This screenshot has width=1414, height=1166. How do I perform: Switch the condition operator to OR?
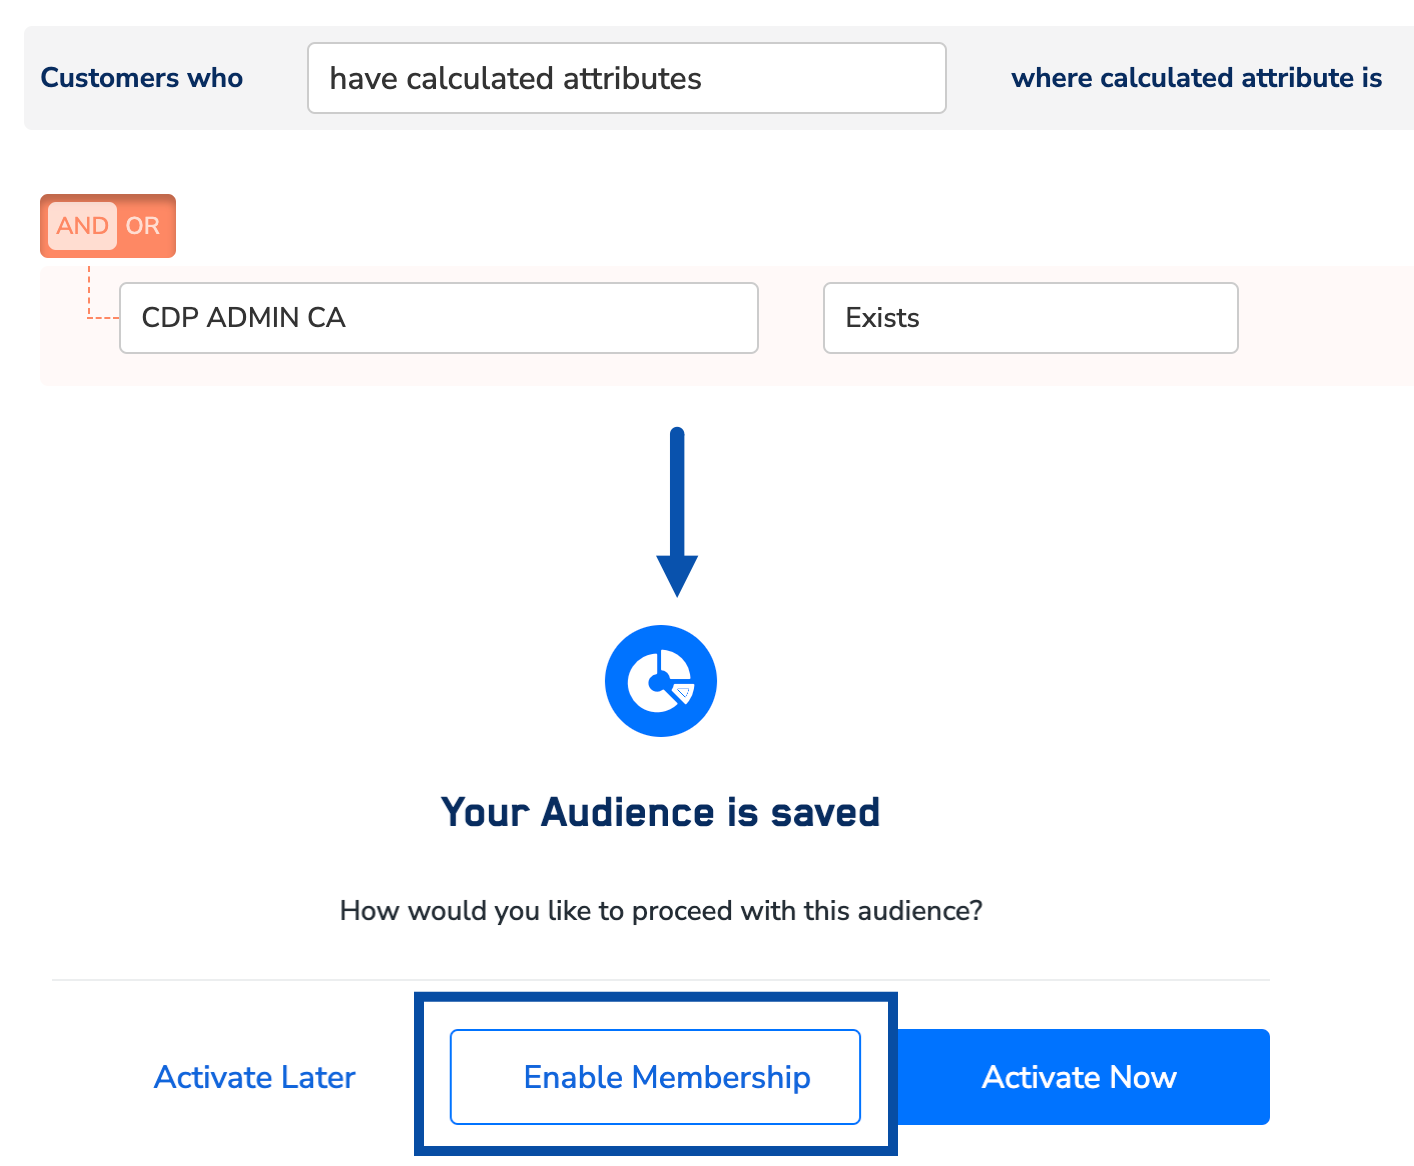click(x=143, y=226)
